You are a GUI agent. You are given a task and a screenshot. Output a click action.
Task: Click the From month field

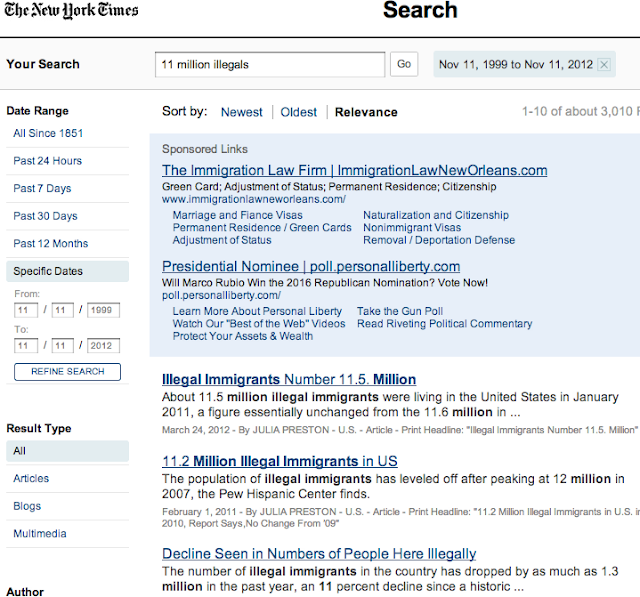26,310
